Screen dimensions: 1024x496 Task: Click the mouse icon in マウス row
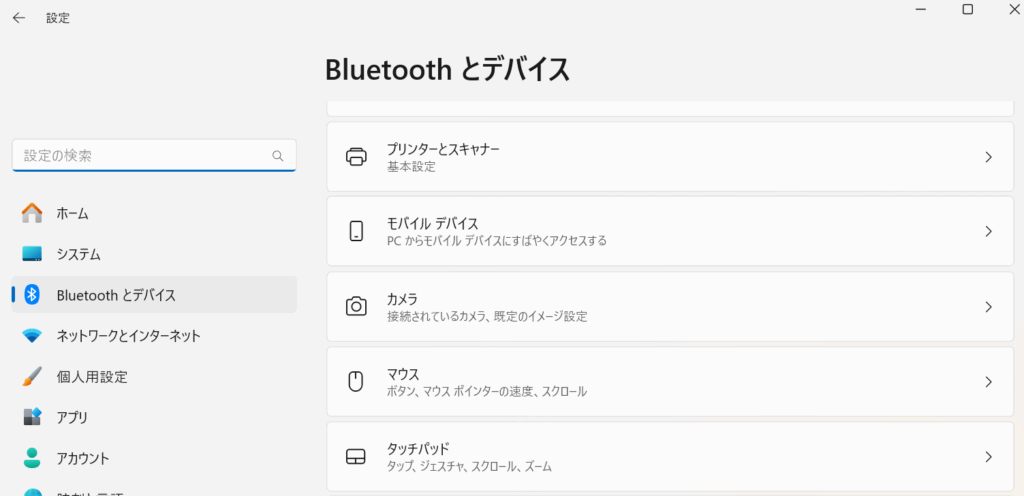pos(356,381)
